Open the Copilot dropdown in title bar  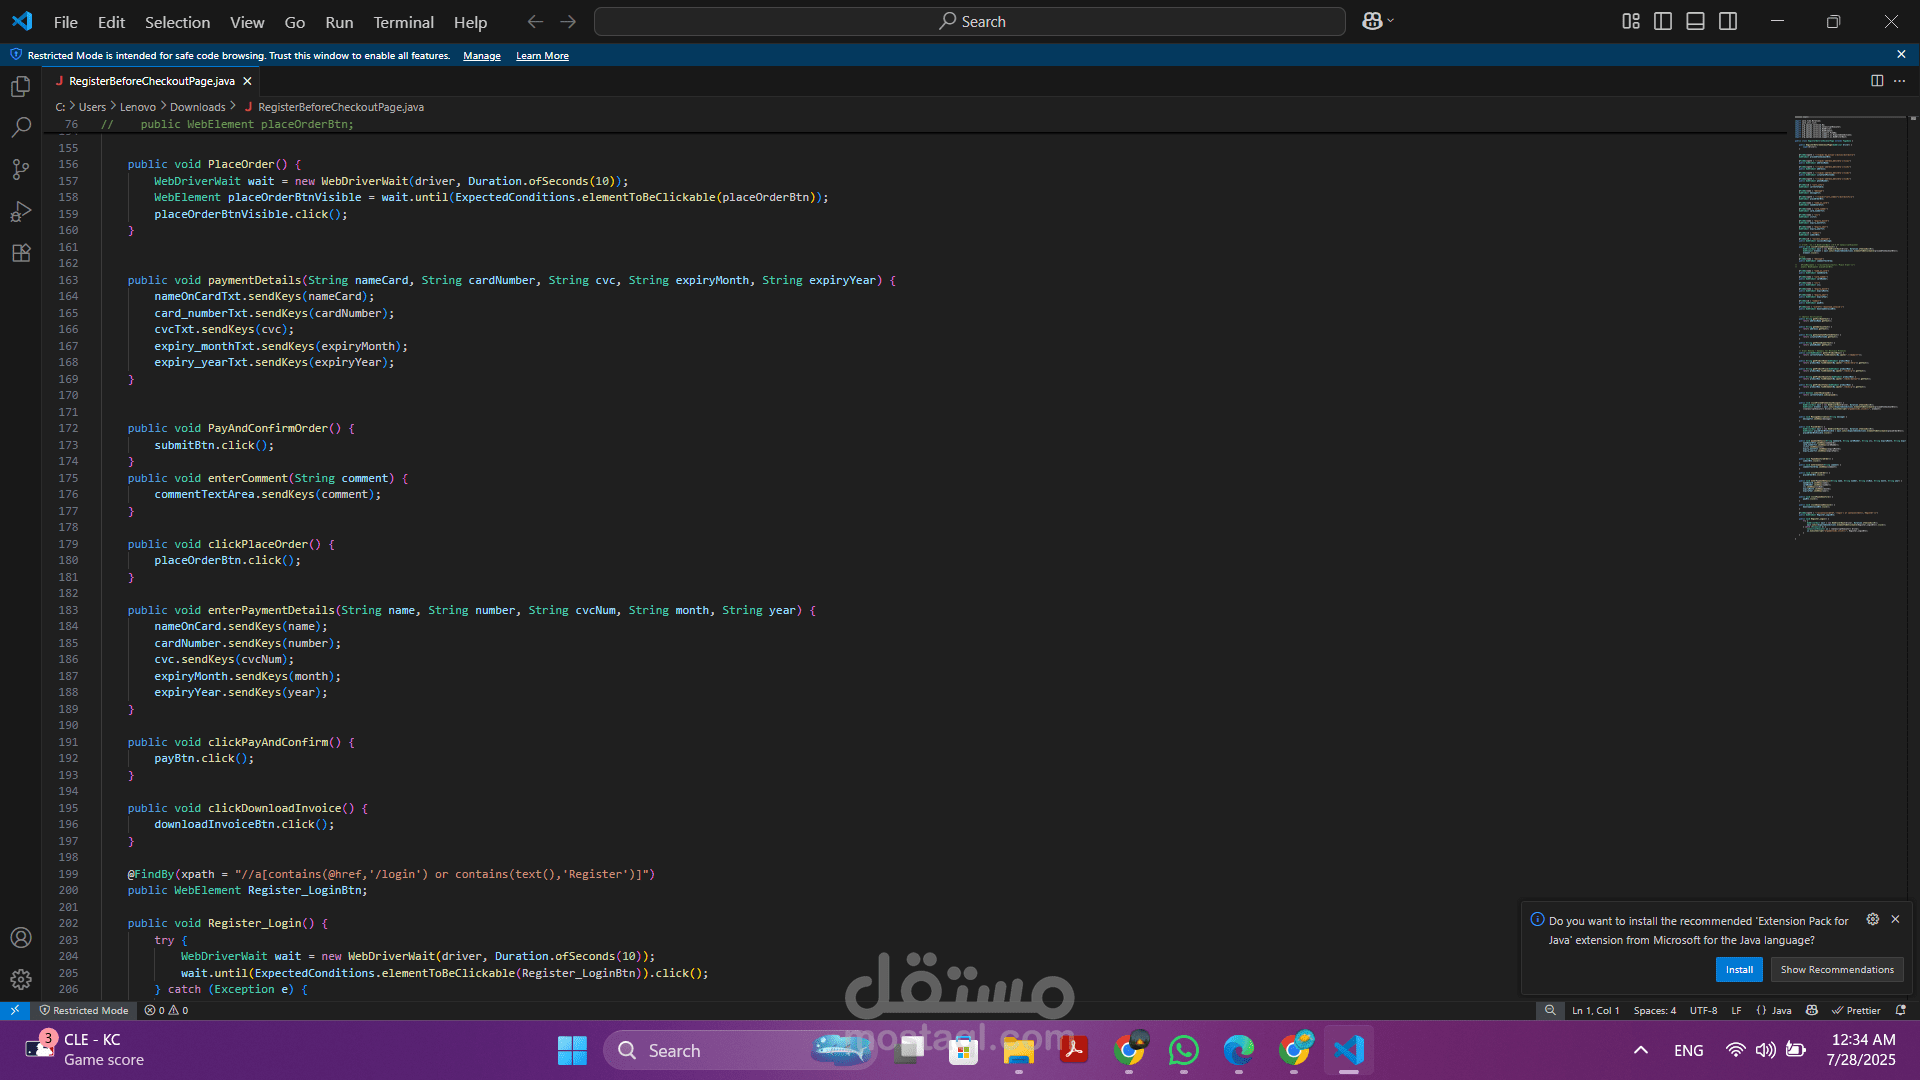(1378, 21)
